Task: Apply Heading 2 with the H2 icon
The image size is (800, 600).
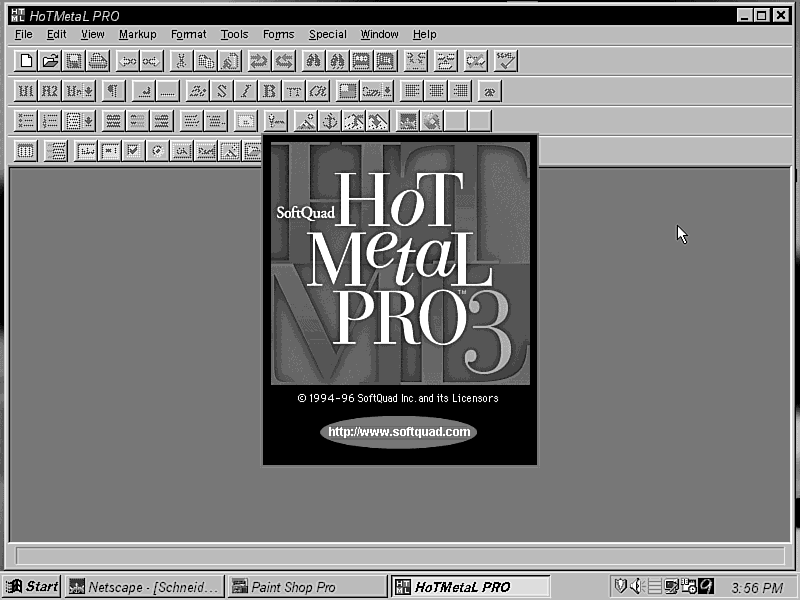Action: point(50,91)
